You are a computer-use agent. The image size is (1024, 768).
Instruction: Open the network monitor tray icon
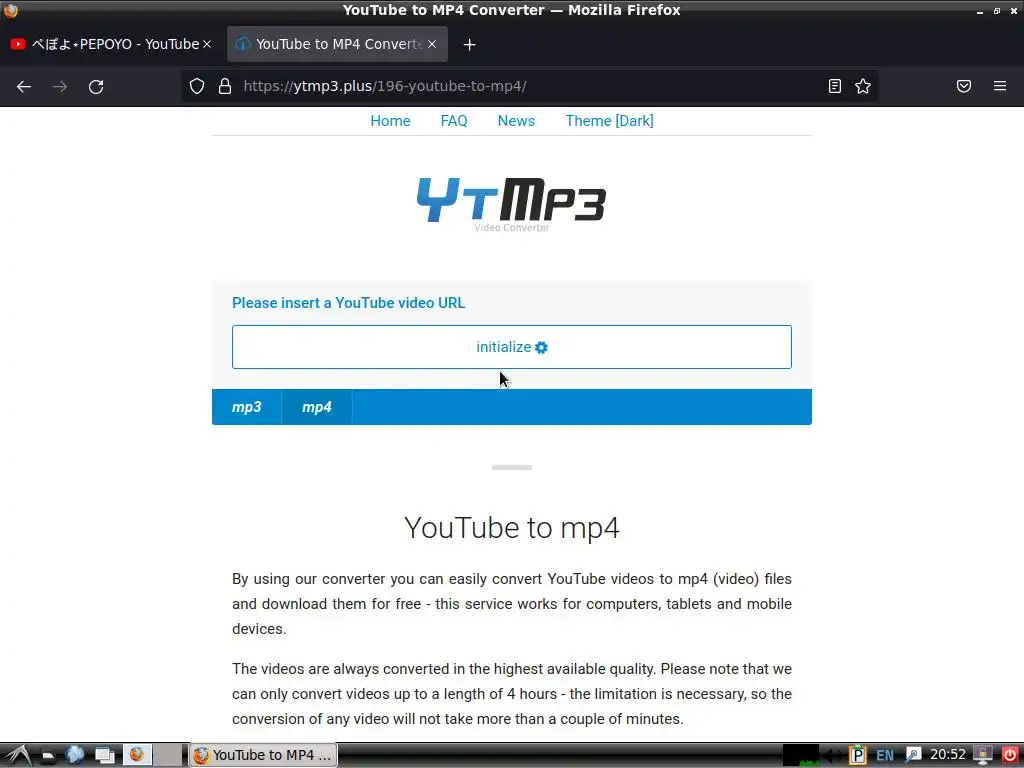tap(983, 756)
